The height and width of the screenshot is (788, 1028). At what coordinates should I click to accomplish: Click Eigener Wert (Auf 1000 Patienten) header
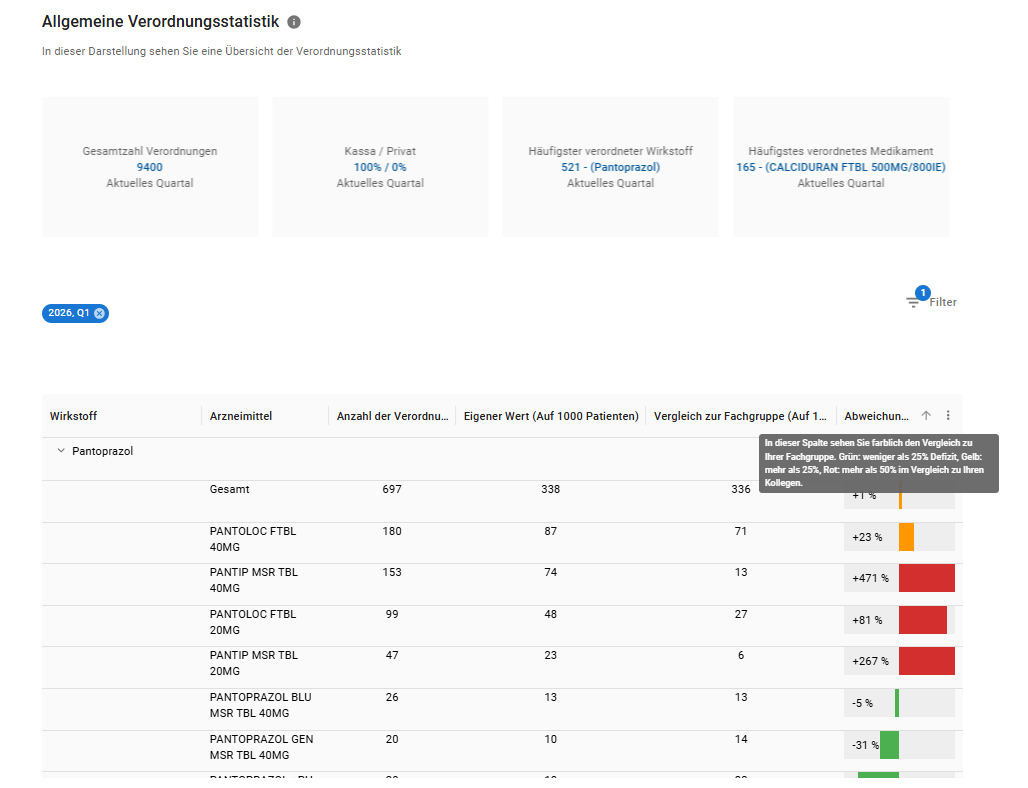coord(551,416)
